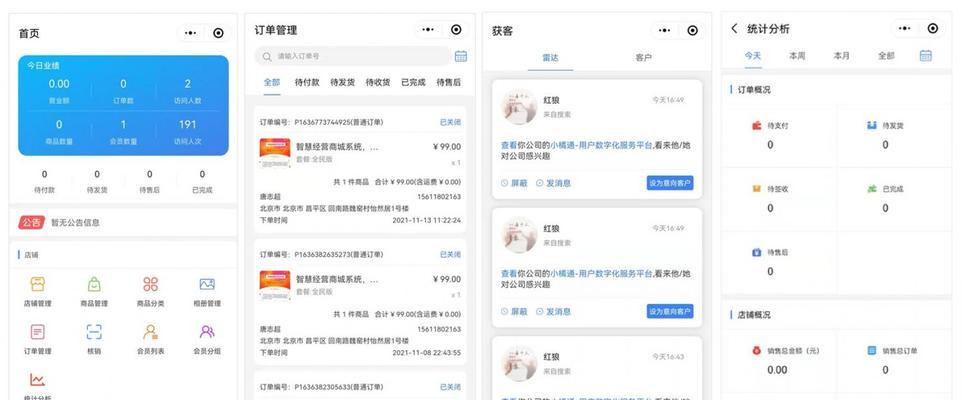
Task: Open 会员分组 member group icon
Action: click(207, 332)
